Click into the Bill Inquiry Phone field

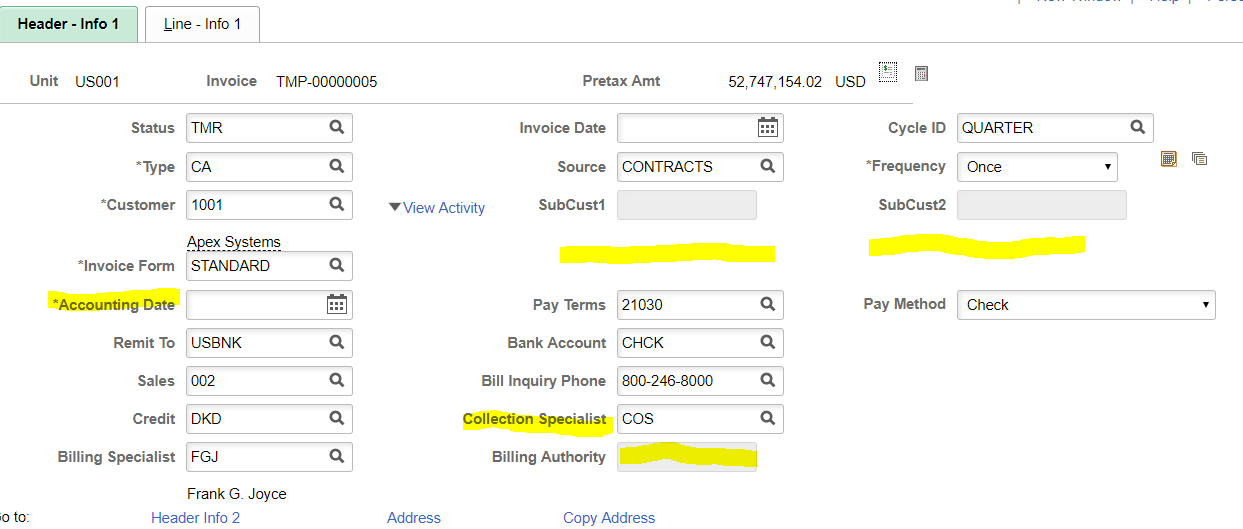[686, 381]
